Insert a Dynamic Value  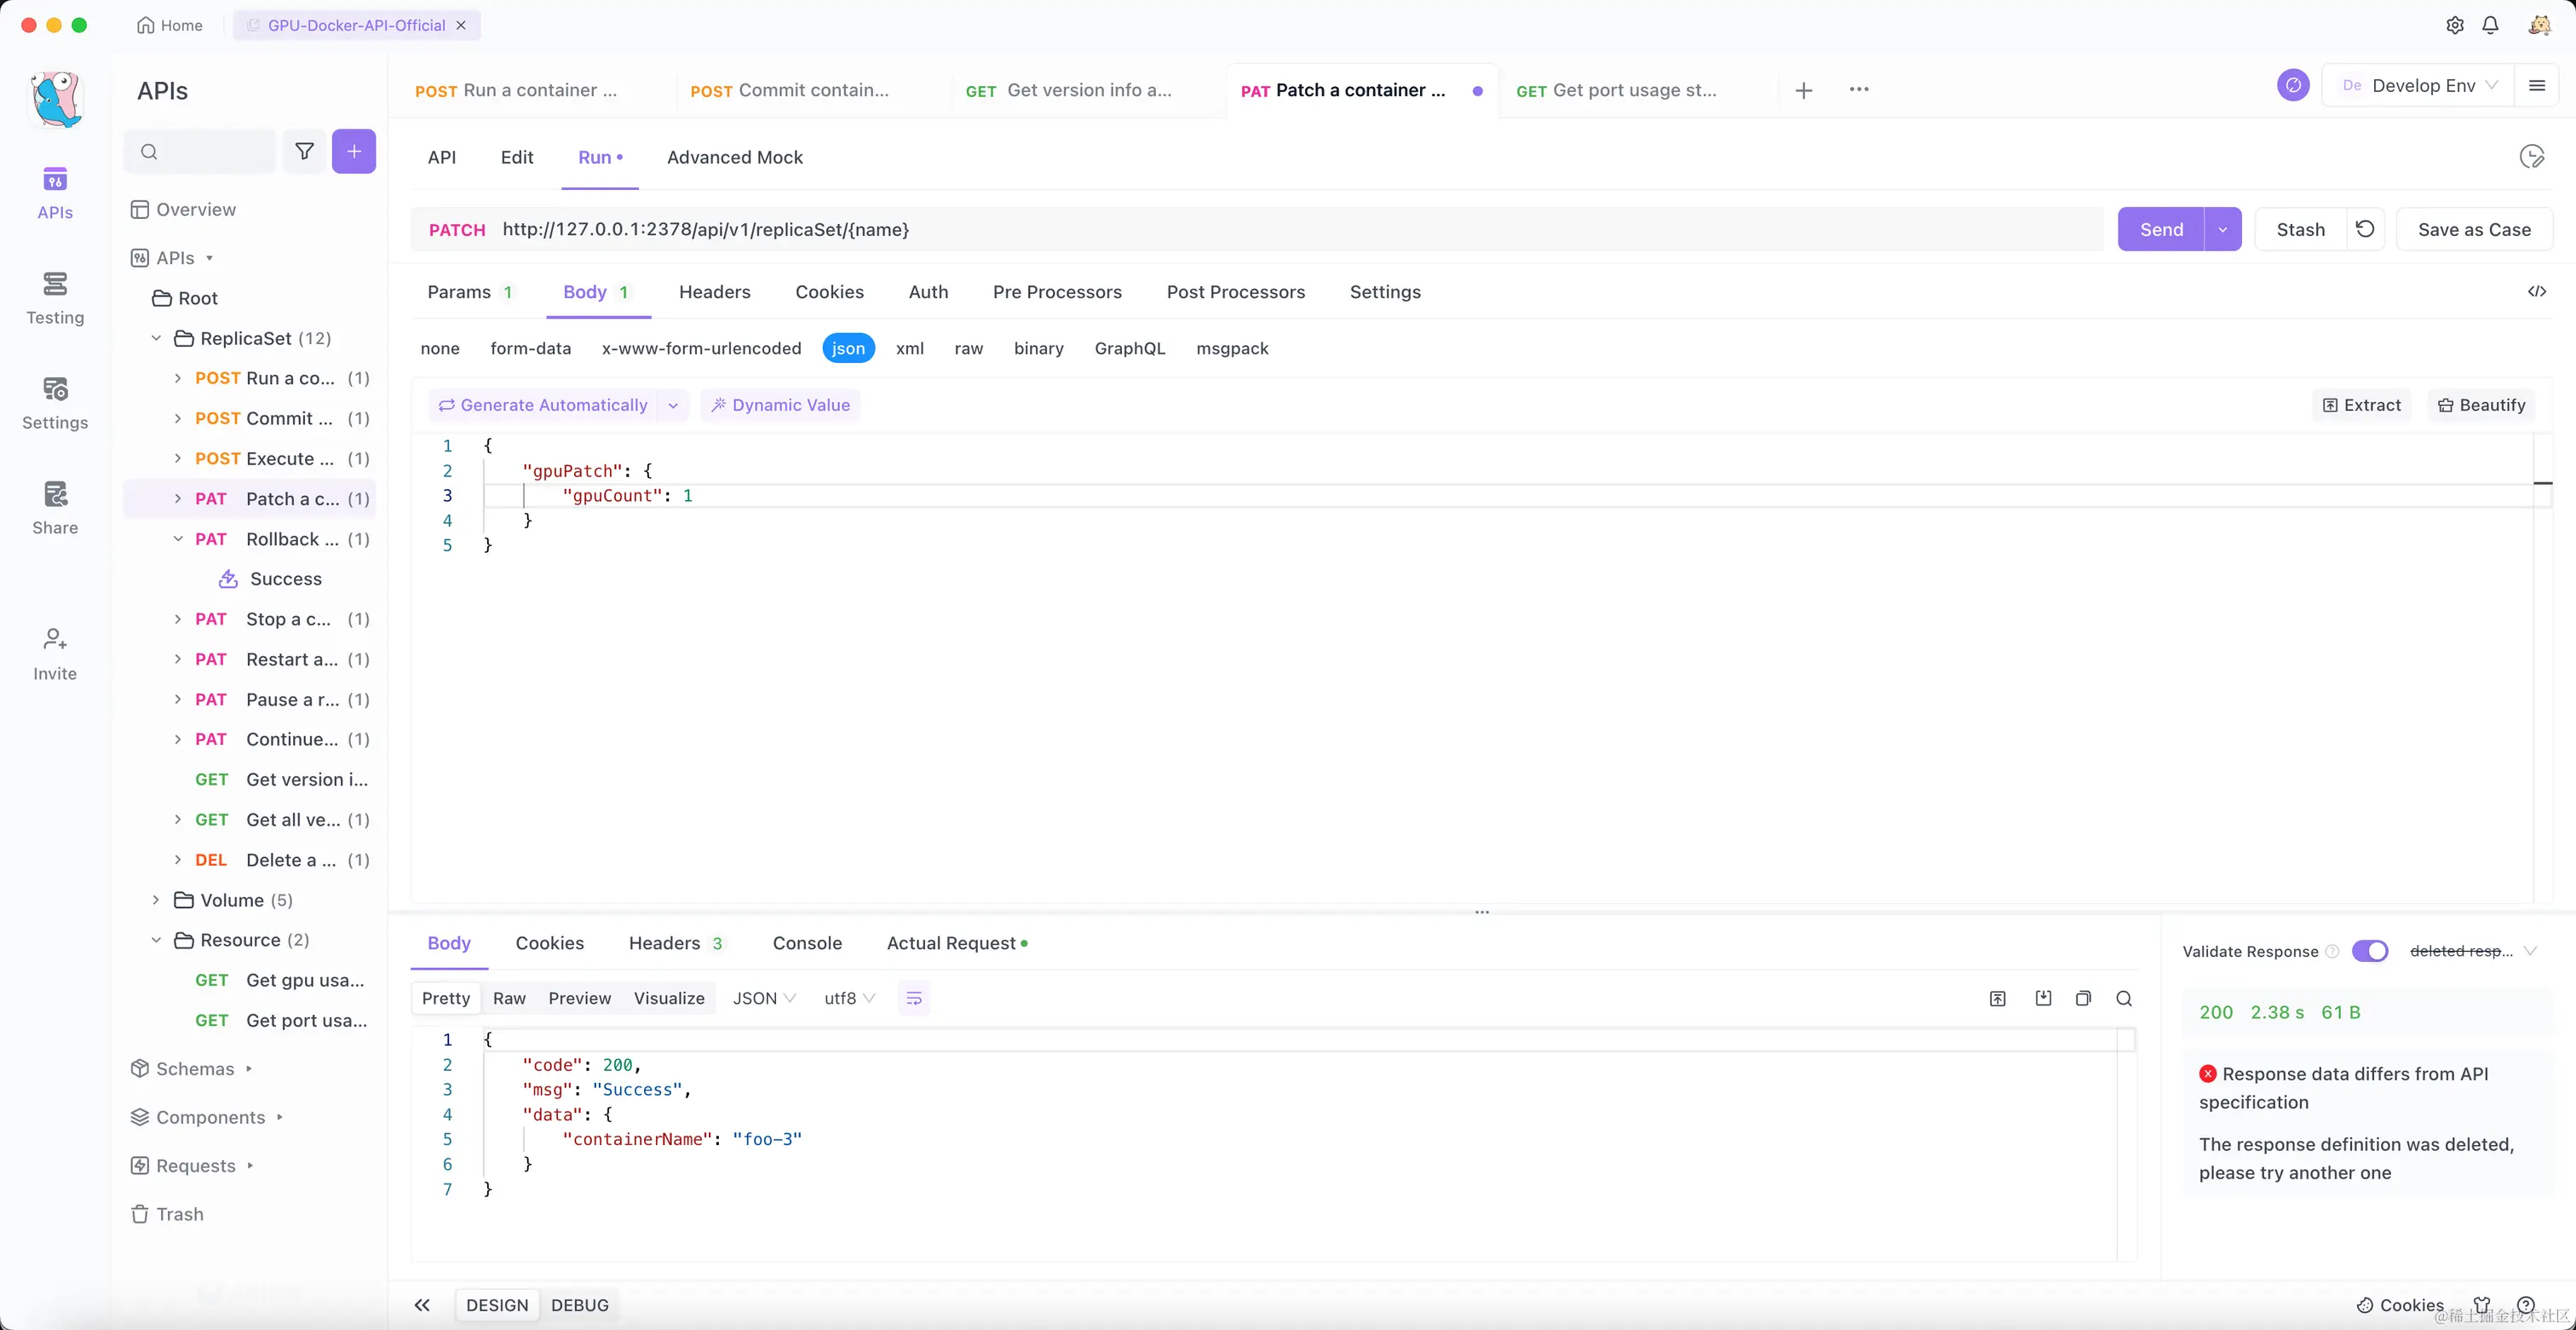780,405
